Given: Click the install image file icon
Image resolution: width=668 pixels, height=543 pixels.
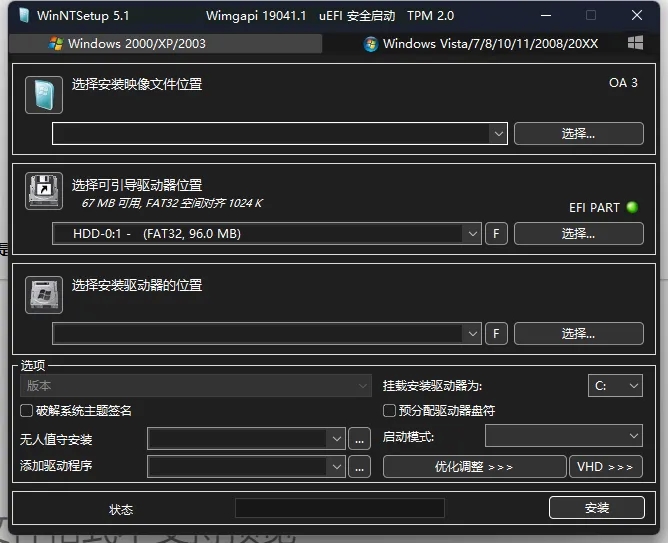Looking at the screenshot, I should click(44, 95).
